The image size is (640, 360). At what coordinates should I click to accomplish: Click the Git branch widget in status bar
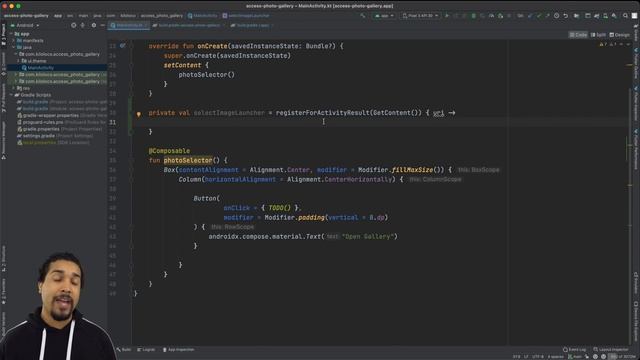576,357
